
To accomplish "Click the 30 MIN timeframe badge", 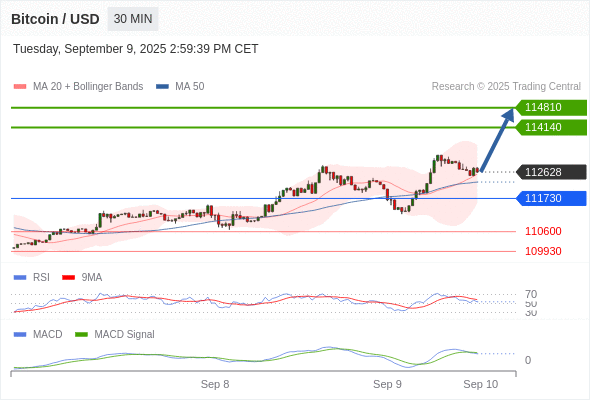I will point(133,19).
